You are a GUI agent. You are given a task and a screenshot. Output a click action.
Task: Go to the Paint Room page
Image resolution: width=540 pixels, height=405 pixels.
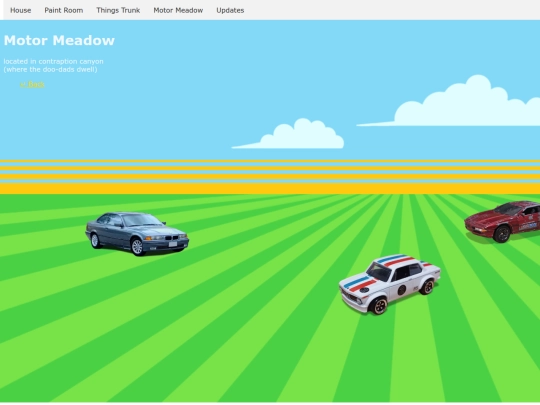click(64, 10)
